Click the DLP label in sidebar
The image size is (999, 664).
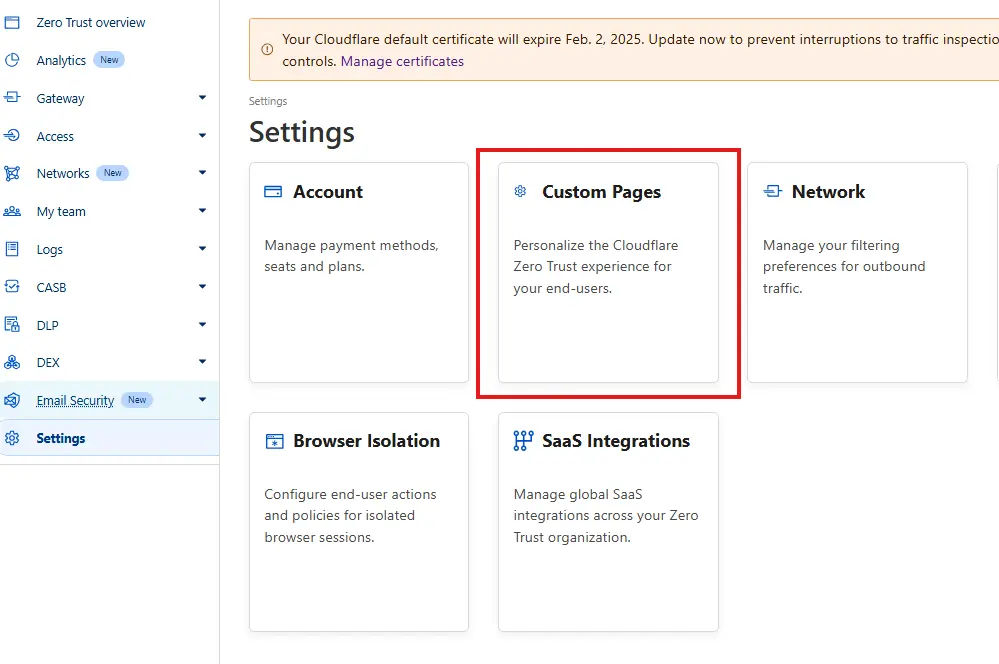click(x=48, y=326)
